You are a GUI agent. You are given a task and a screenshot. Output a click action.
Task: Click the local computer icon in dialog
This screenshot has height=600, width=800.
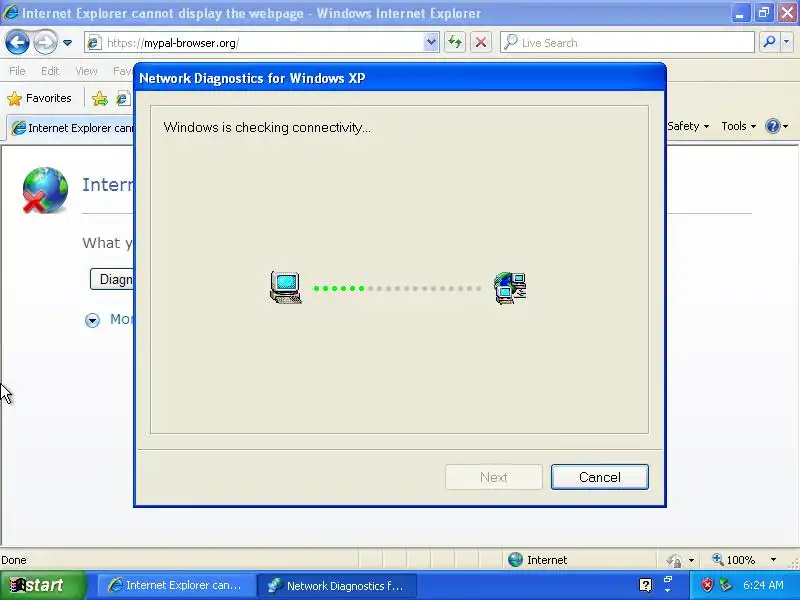[286, 288]
